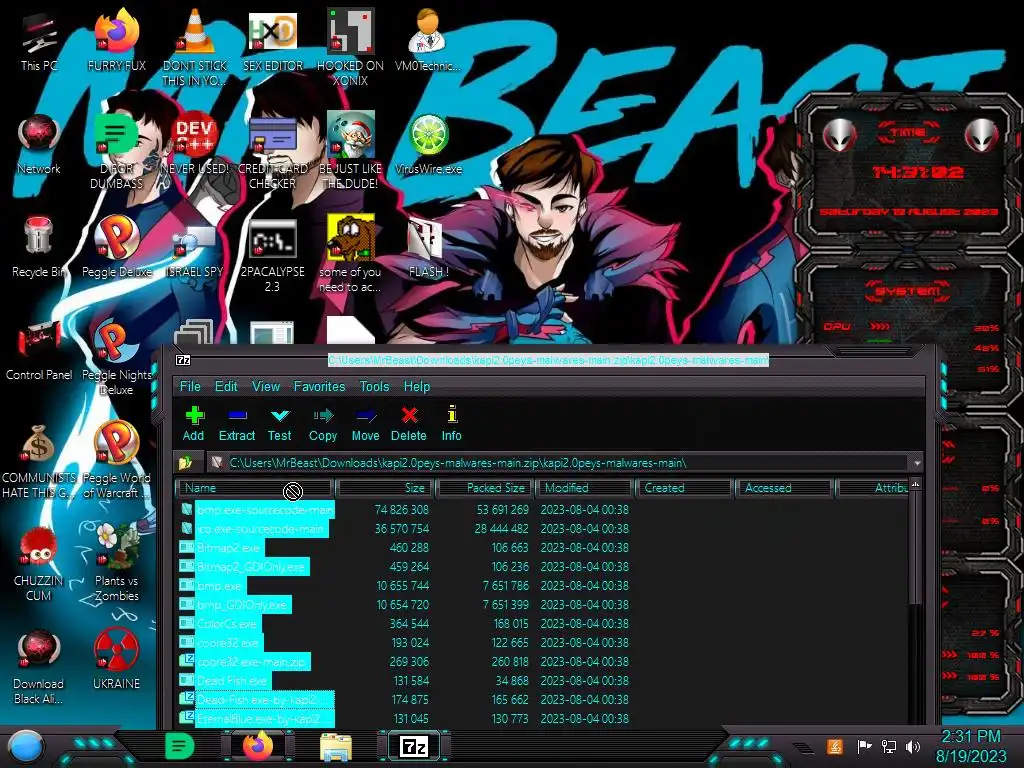
Task: Click the Firefox taskbar icon
Action: [258, 746]
